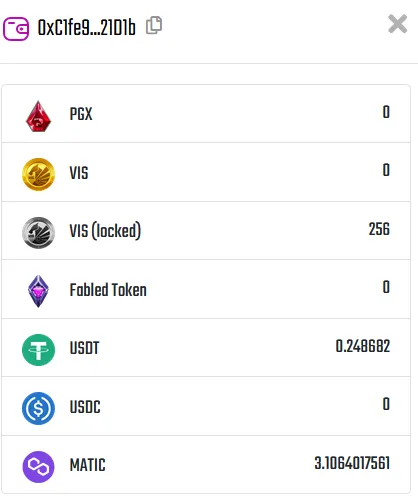Image resolution: width=418 pixels, height=501 pixels.
Task: Click the green USDT Tether icon
Action: pos(38,350)
